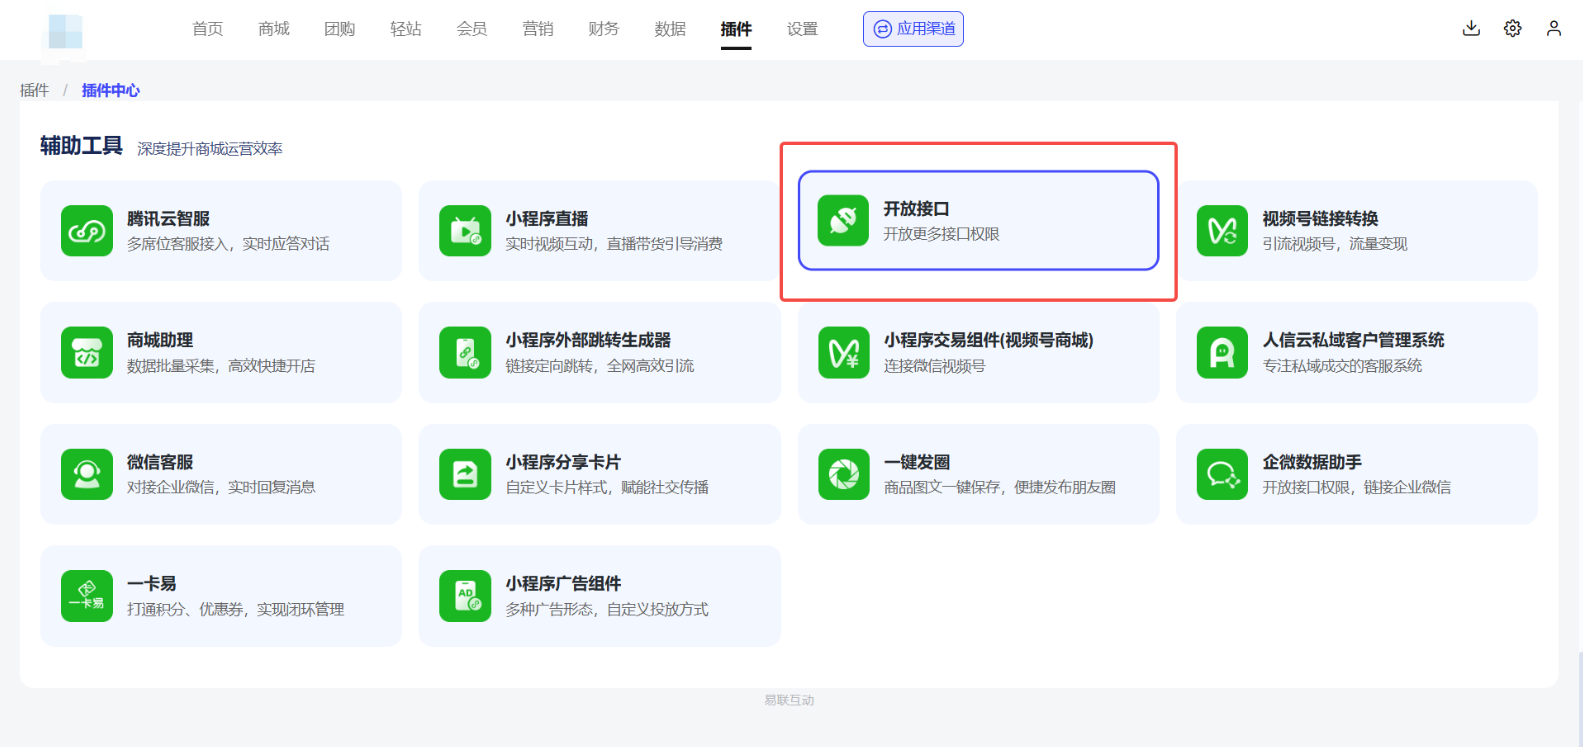Click the download icon in top bar
The height and width of the screenshot is (747, 1583).
click(1471, 28)
